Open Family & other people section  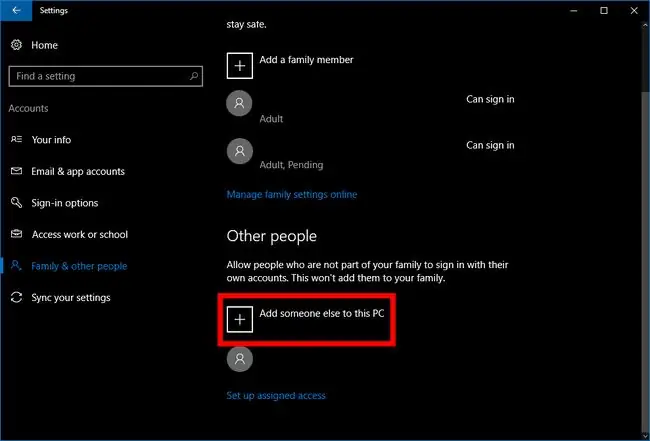coord(79,266)
